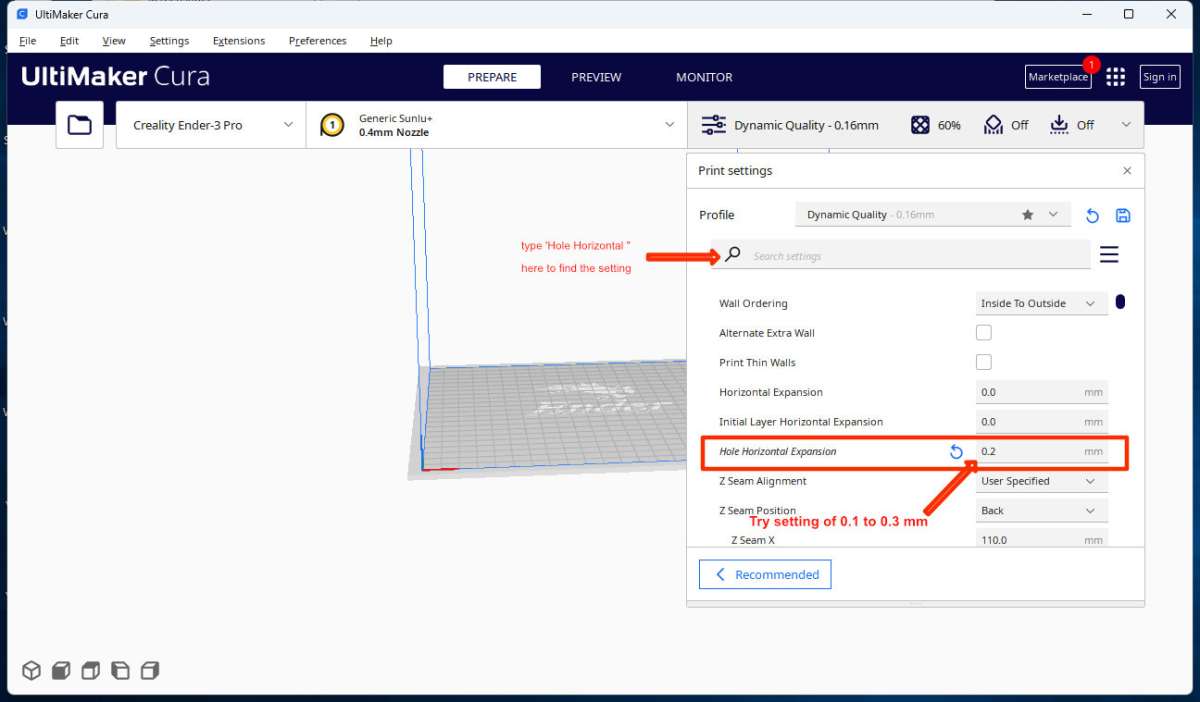Open the Edit menu
The width and height of the screenshot is (1200, 702).
pos(69,41)
